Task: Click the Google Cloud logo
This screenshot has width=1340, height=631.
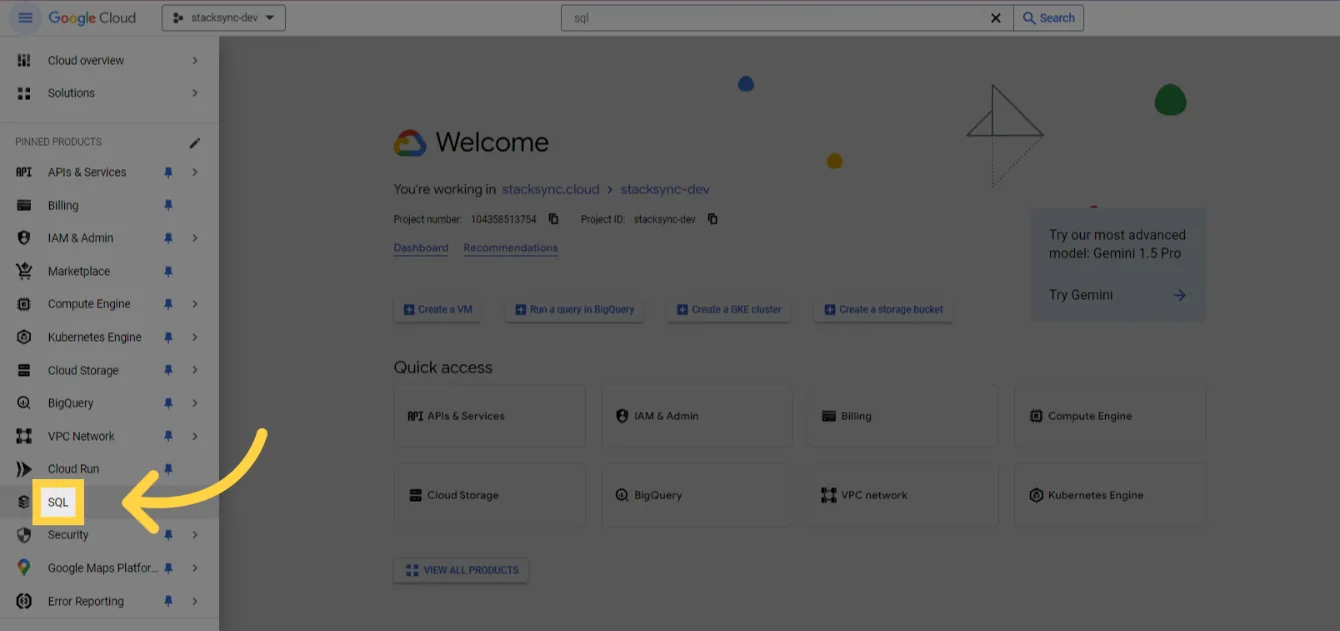Action: coord(92,18)
